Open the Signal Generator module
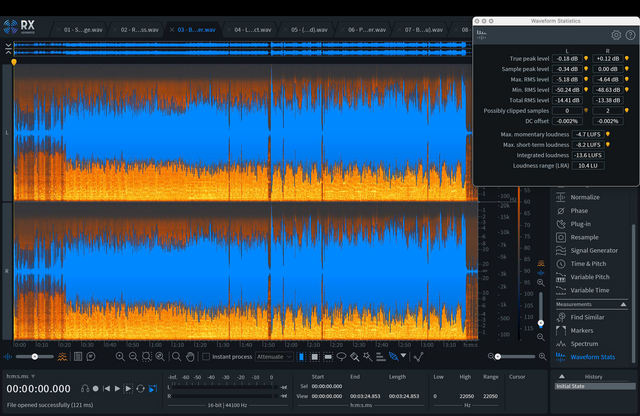The height and width of the screenshot is (416, 640). click(596, 250)
